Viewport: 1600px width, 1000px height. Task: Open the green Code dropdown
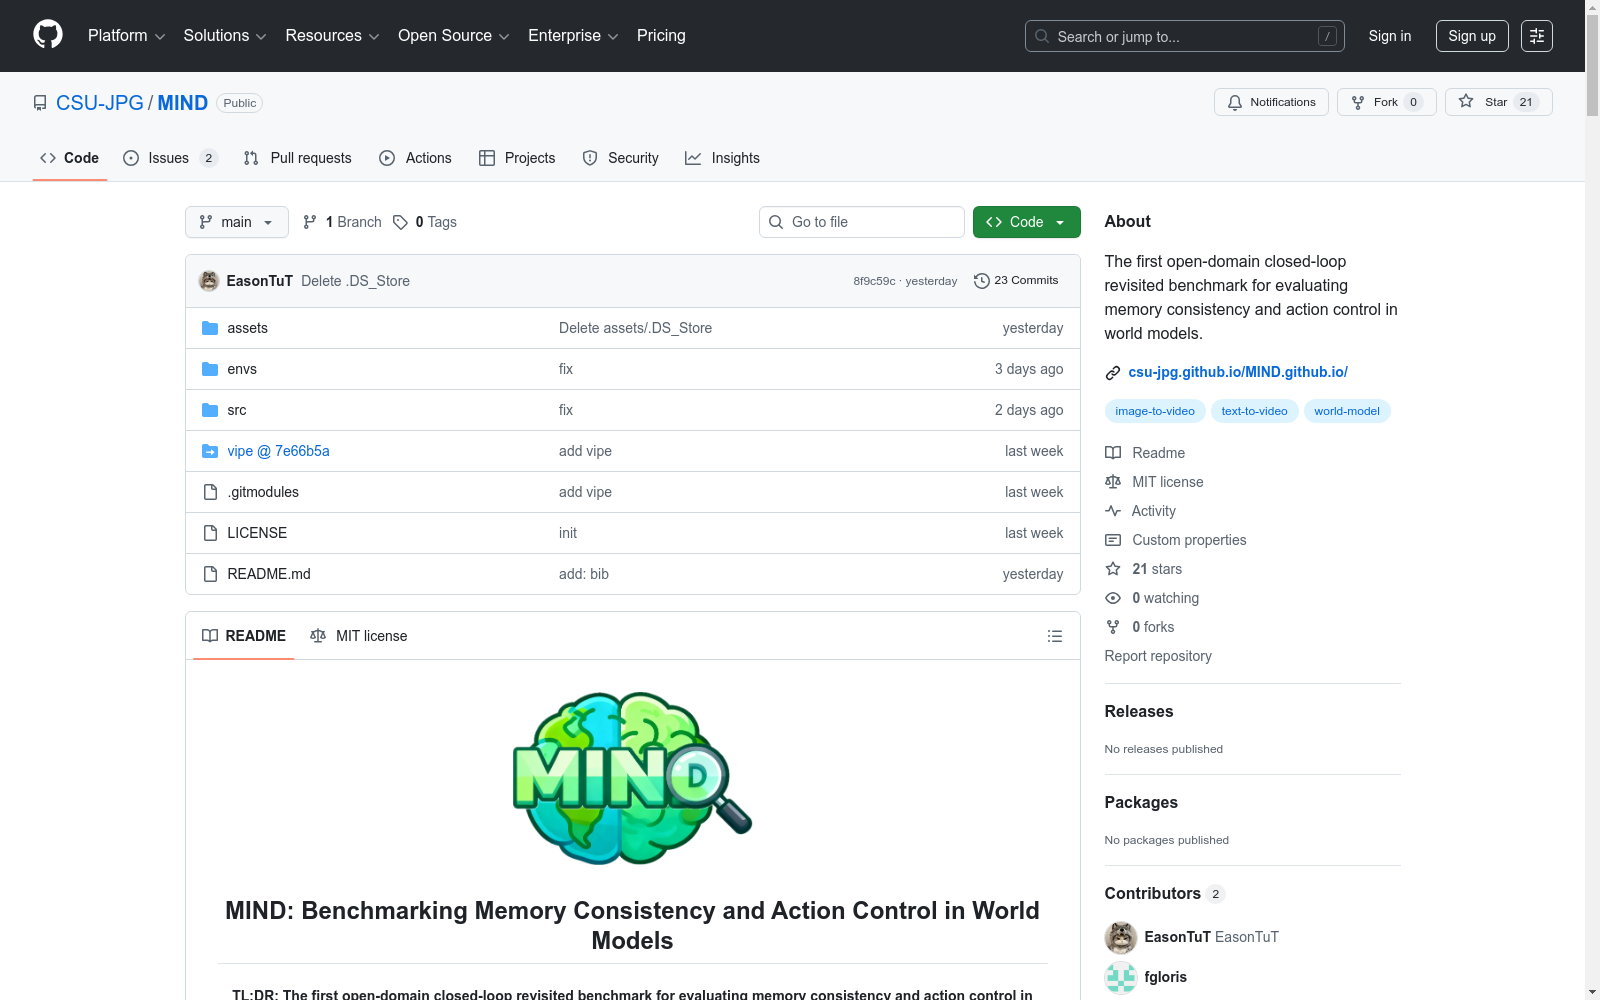click(x=1026, y=222)
